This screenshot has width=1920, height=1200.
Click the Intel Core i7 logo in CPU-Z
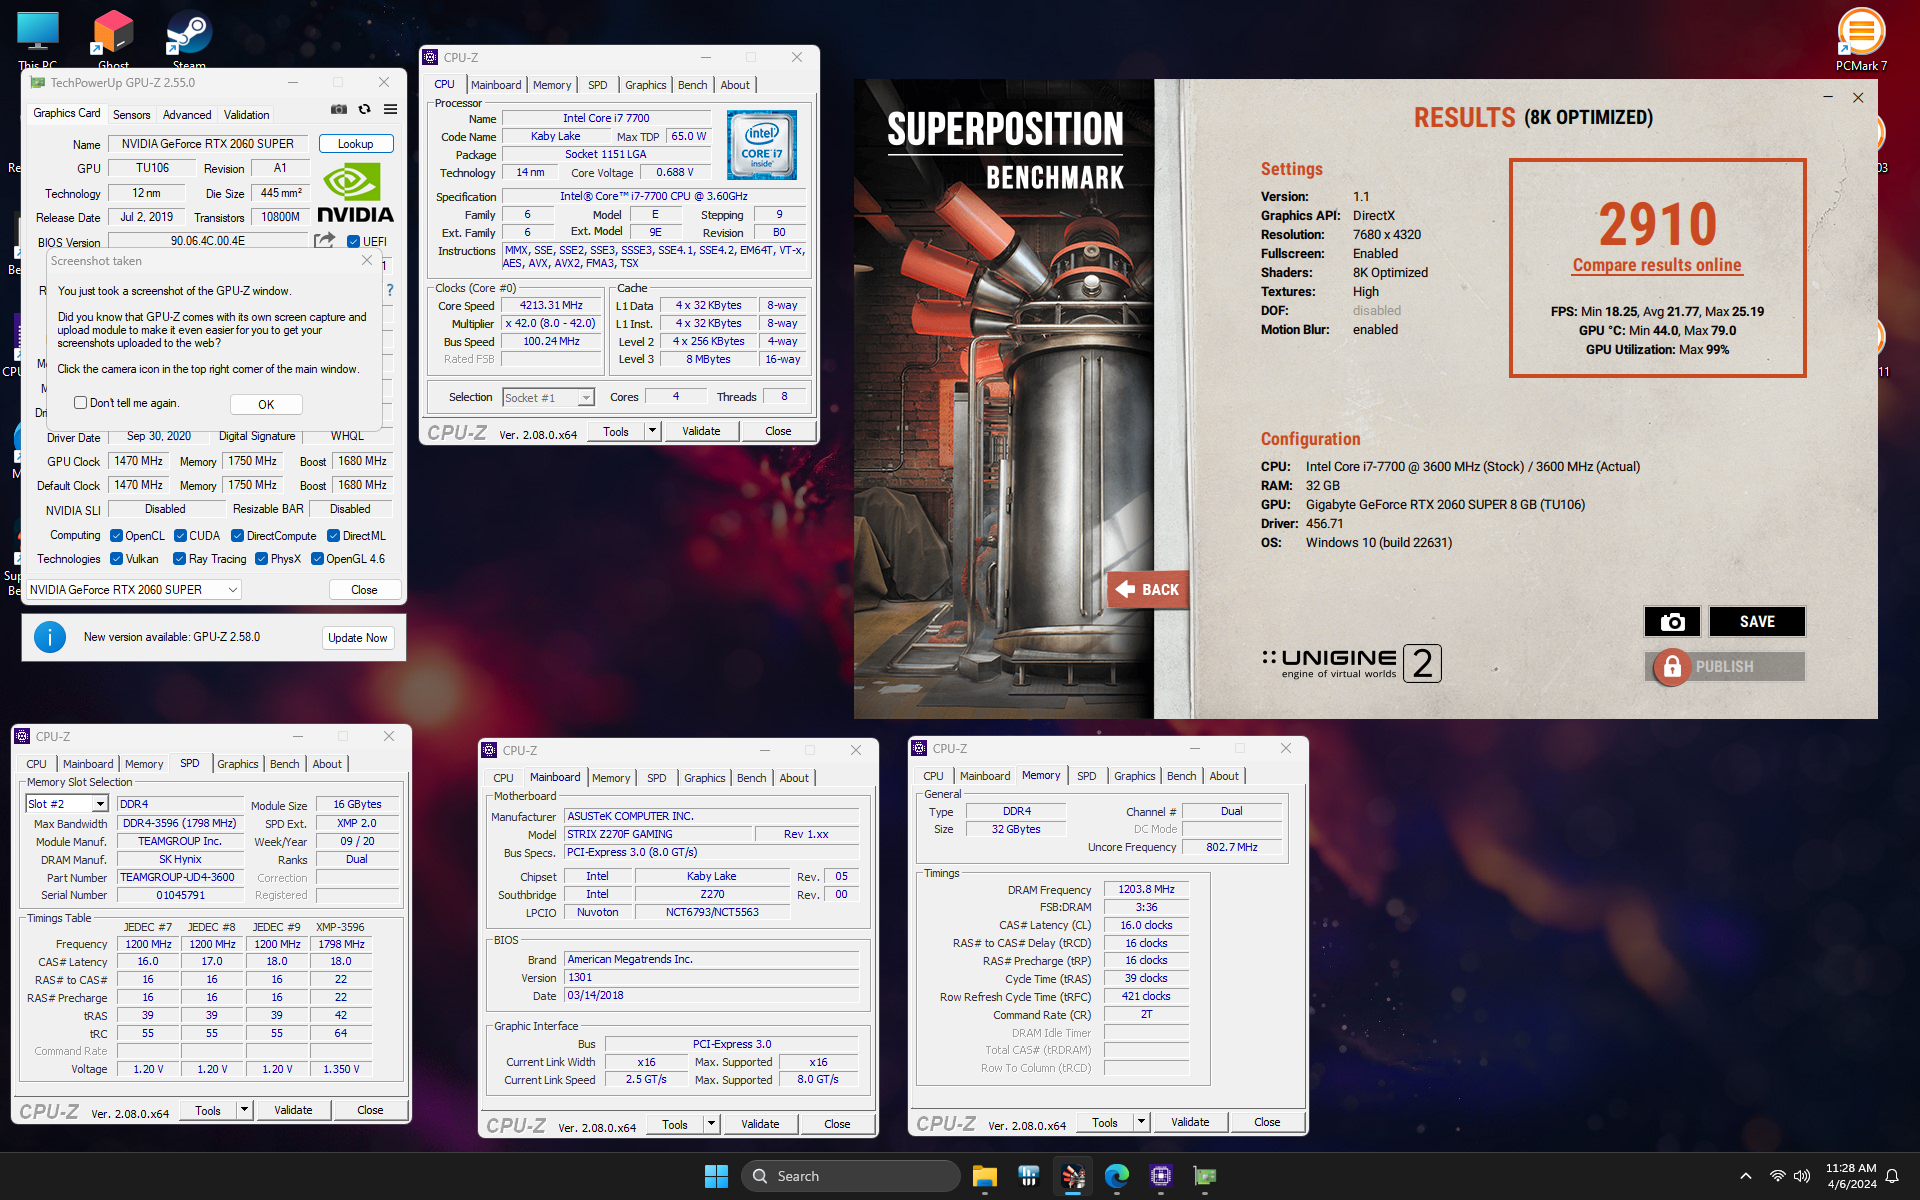[x=762, y=145]
